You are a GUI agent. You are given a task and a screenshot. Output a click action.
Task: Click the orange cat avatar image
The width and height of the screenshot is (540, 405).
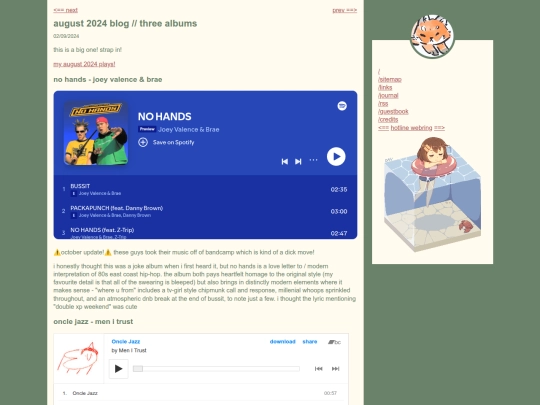(432, 36)
